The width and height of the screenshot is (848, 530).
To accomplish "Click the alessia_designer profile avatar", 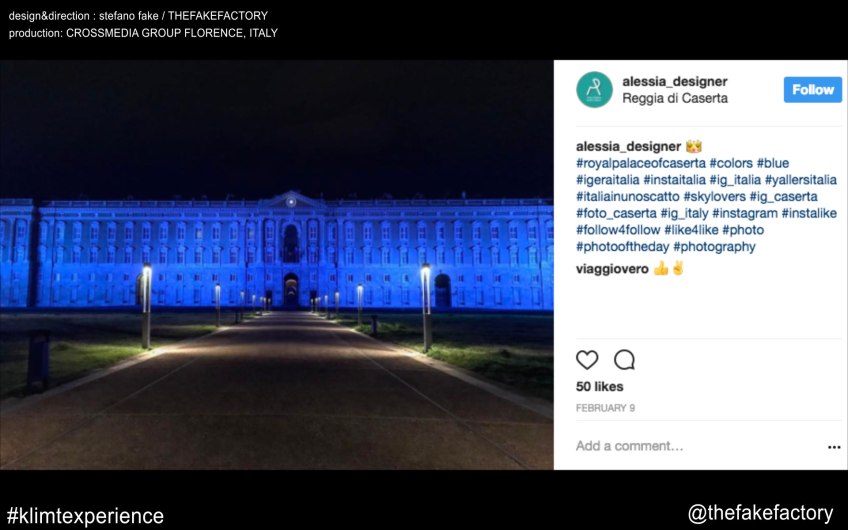I will point(594,90).
